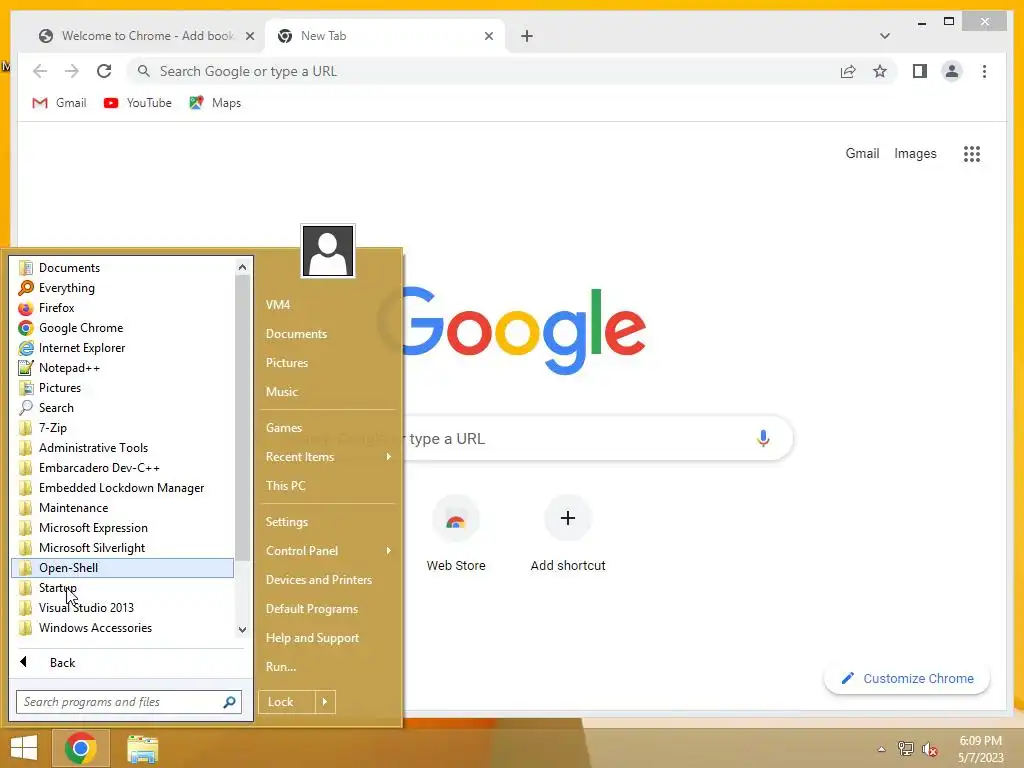Open shutdown options arrow next to Lock
Screen dimensions: 1024x768
pyautogui.click(x=325, y=702)
